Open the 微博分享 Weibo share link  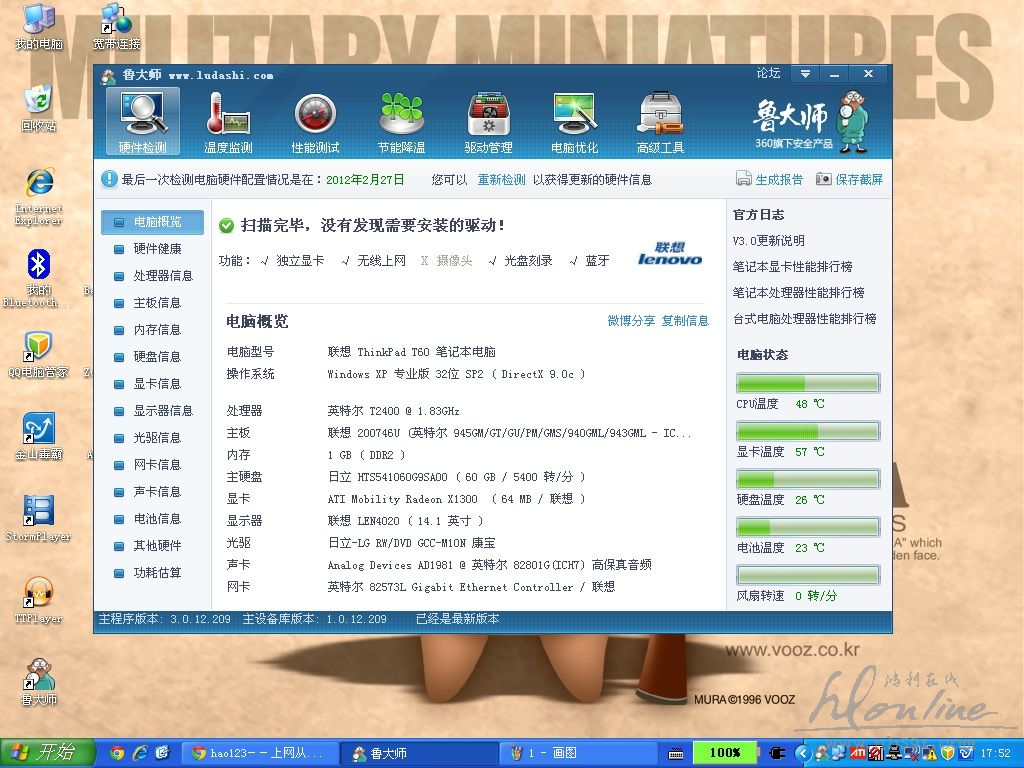[631, 321]
